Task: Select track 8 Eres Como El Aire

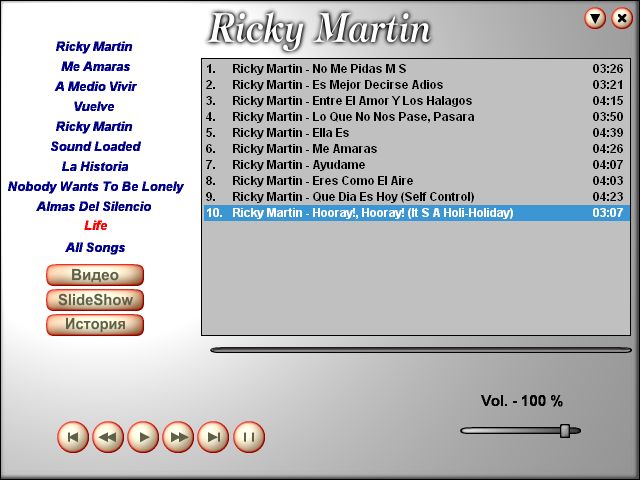Action: [416, 181]
